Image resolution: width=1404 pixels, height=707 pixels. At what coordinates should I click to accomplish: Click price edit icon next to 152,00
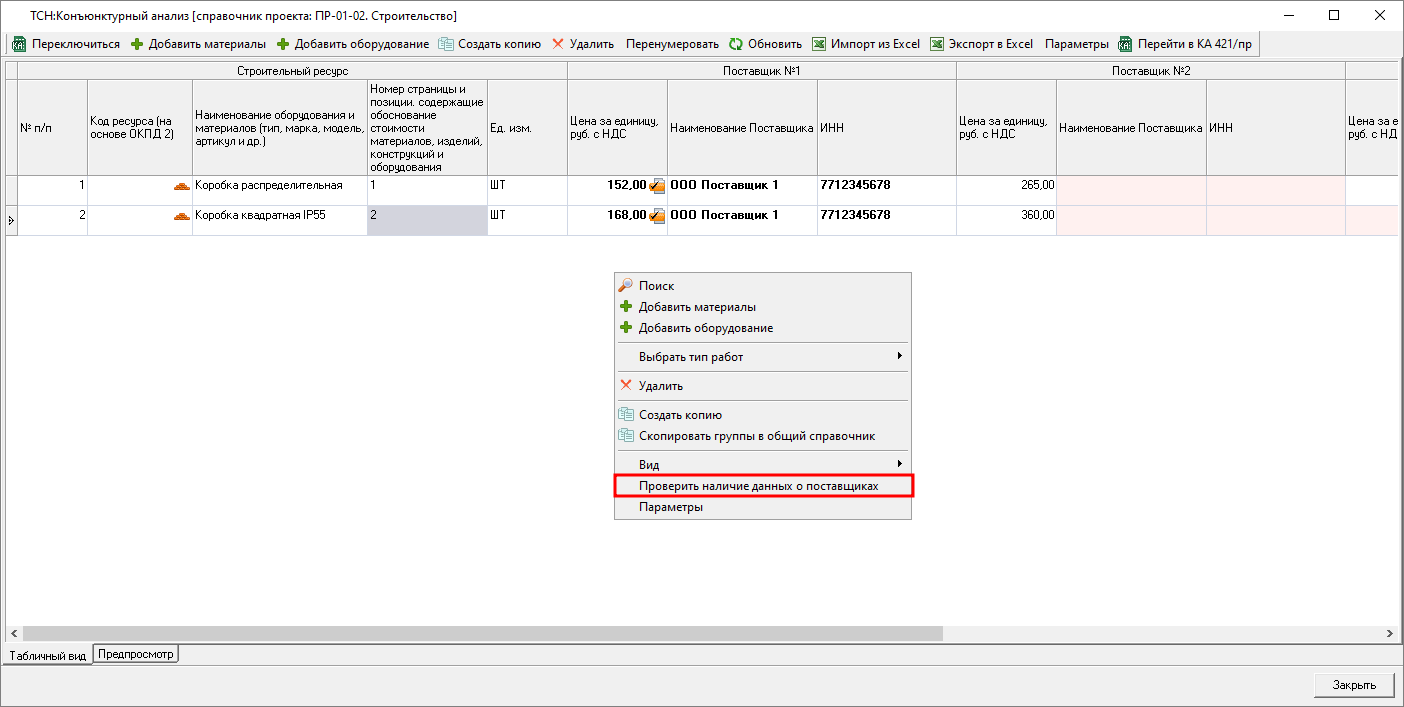657,186
